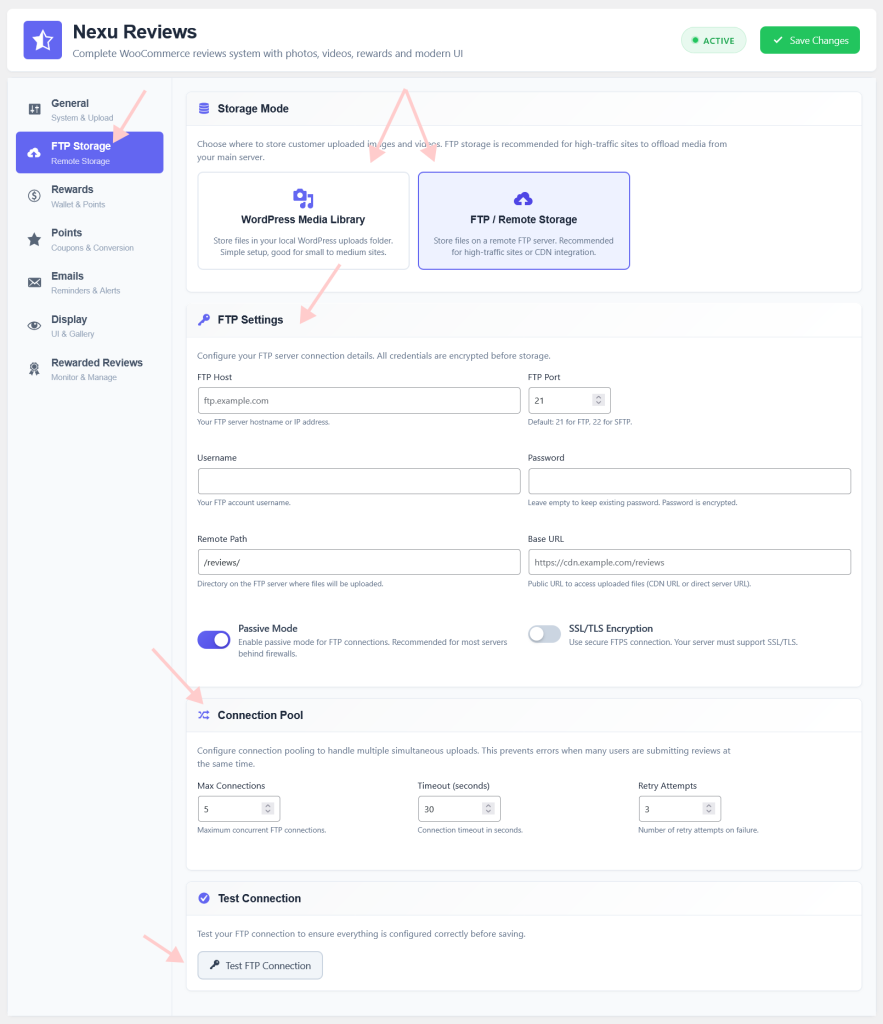Click the checkmark icon in Save Changes

tap(778, 40)
